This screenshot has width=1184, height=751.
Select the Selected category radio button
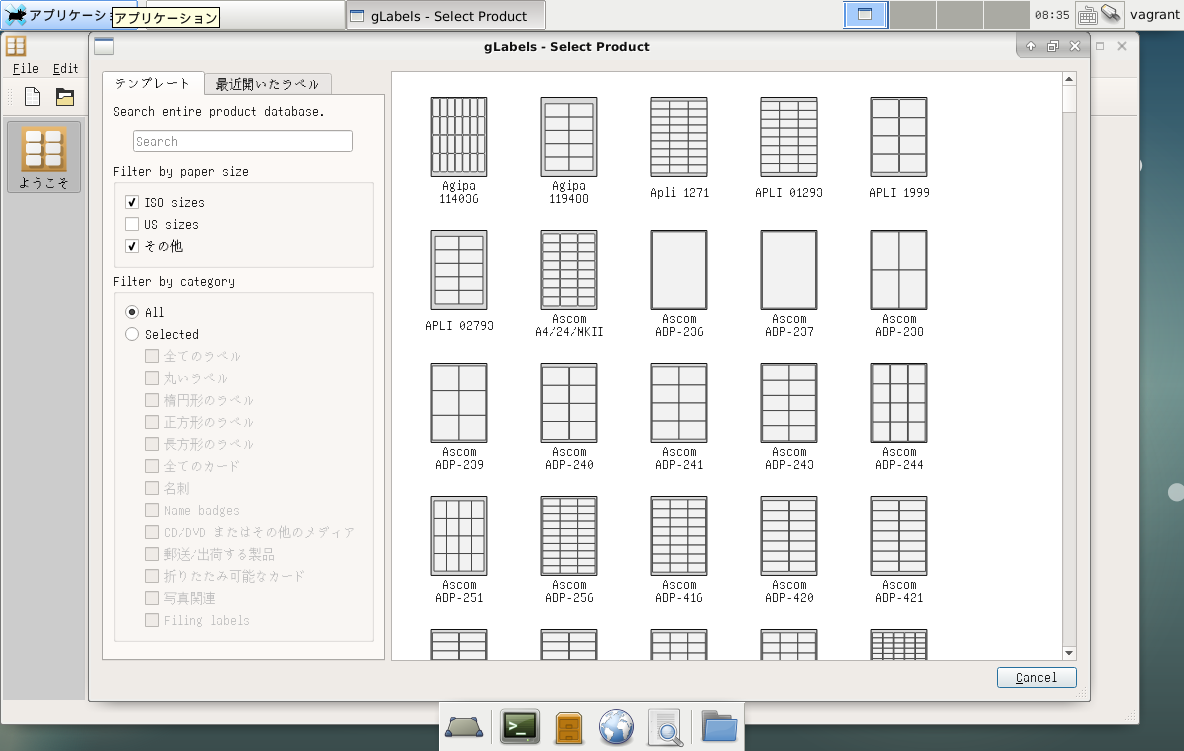click(x=131, y=334)
